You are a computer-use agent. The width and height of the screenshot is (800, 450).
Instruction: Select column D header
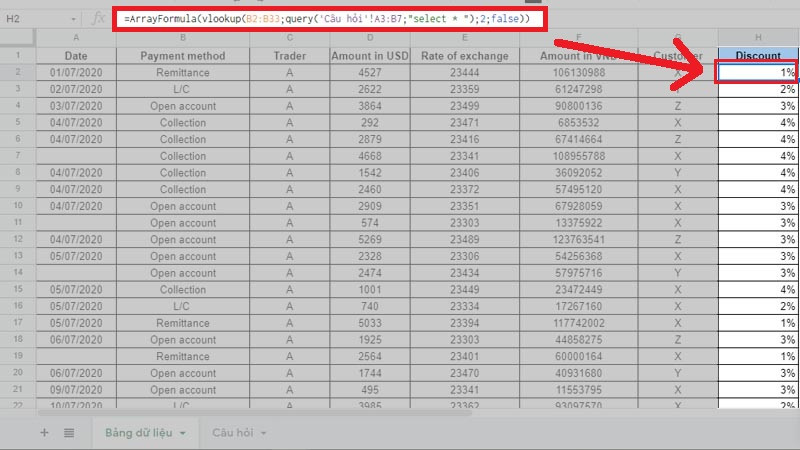(x=370, y=38)
